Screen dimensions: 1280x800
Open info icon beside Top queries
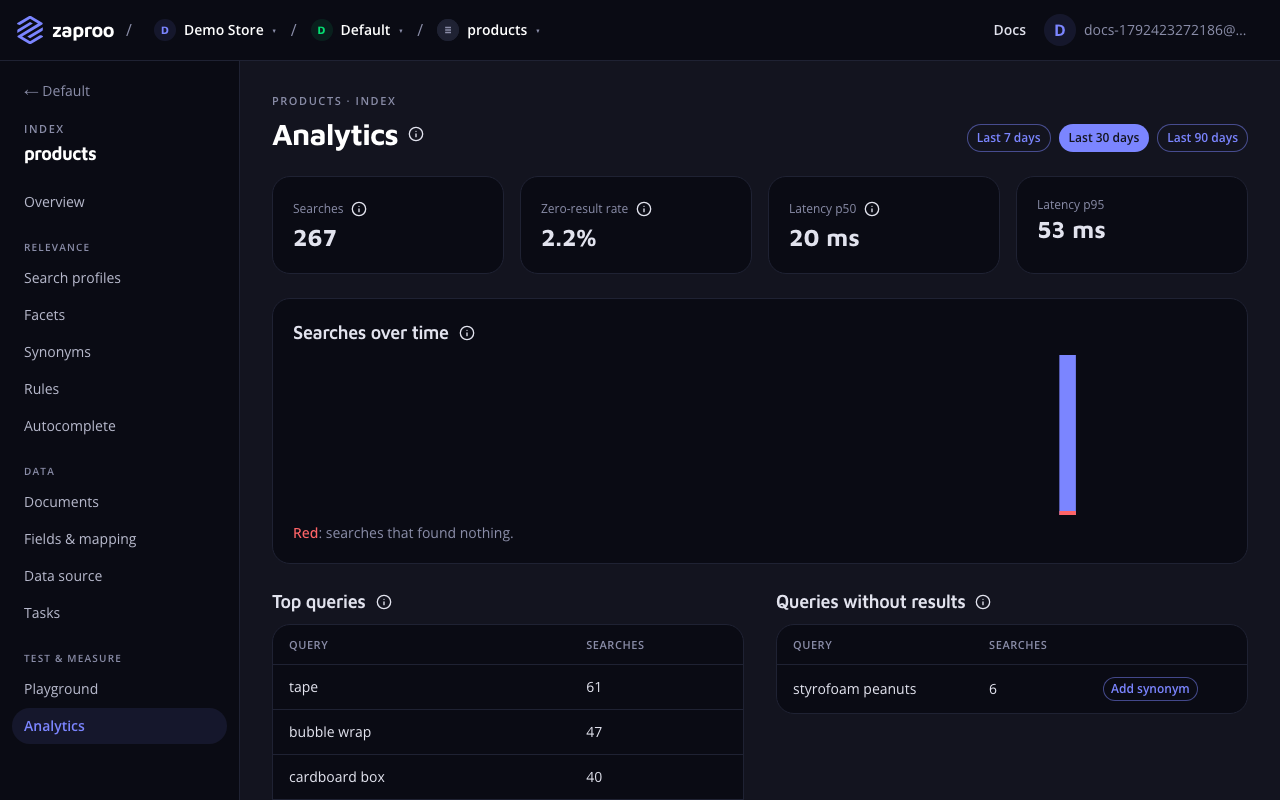click(384, 602)
